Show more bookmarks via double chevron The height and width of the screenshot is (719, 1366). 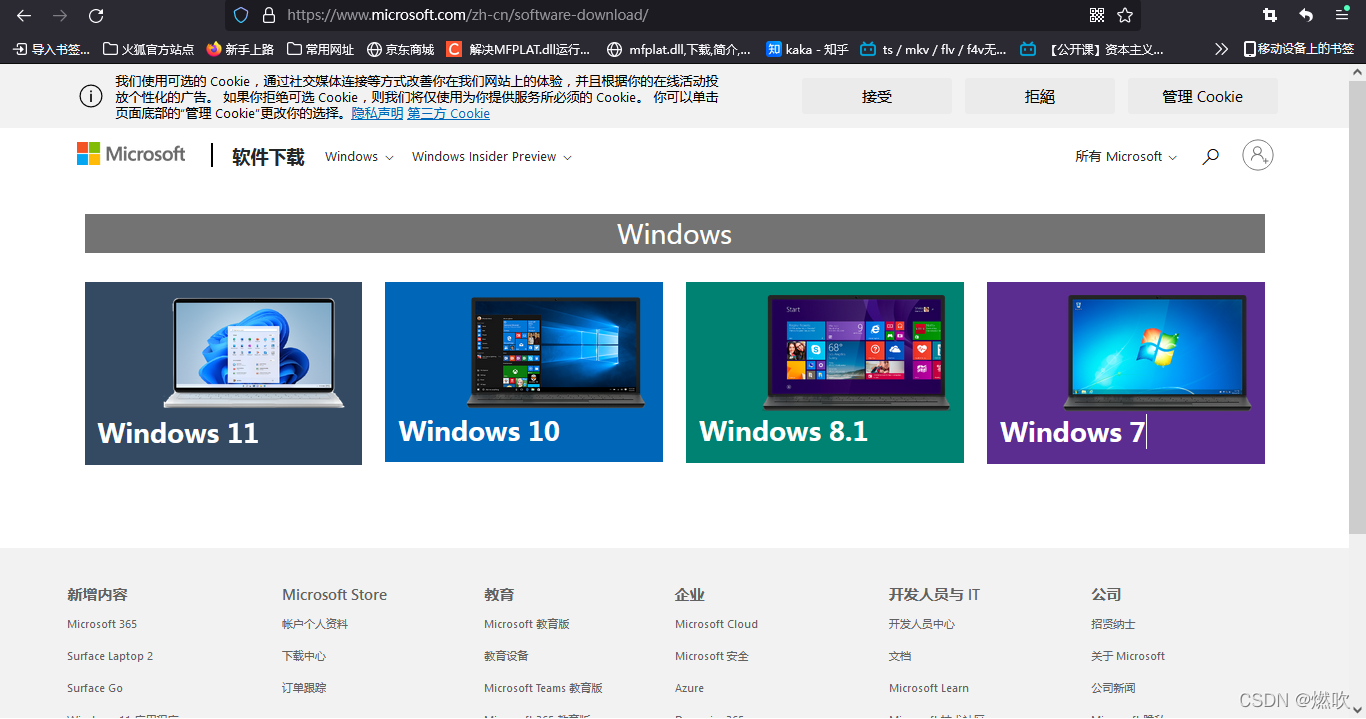[1221, 48]
